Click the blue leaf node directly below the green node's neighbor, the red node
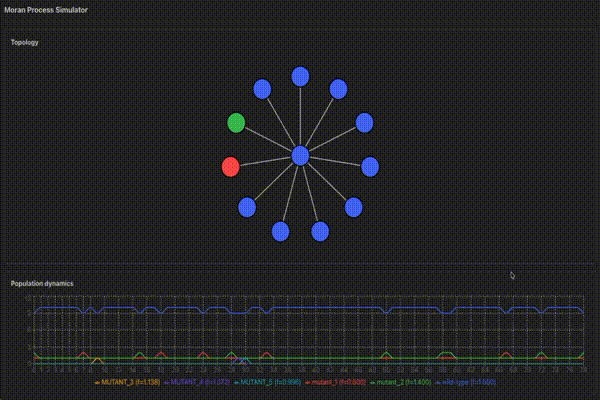This screenshot has height=400, width=600. click(x=247, y=207)
